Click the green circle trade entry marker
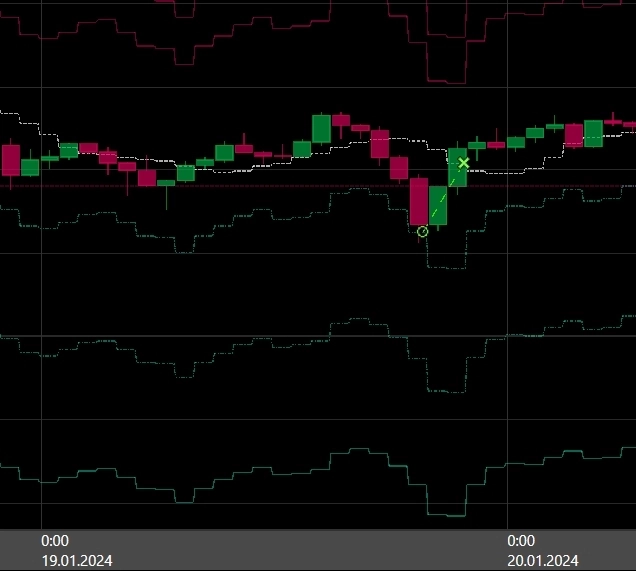The width and height of the screenshot is (636, 571). [422, 231]
